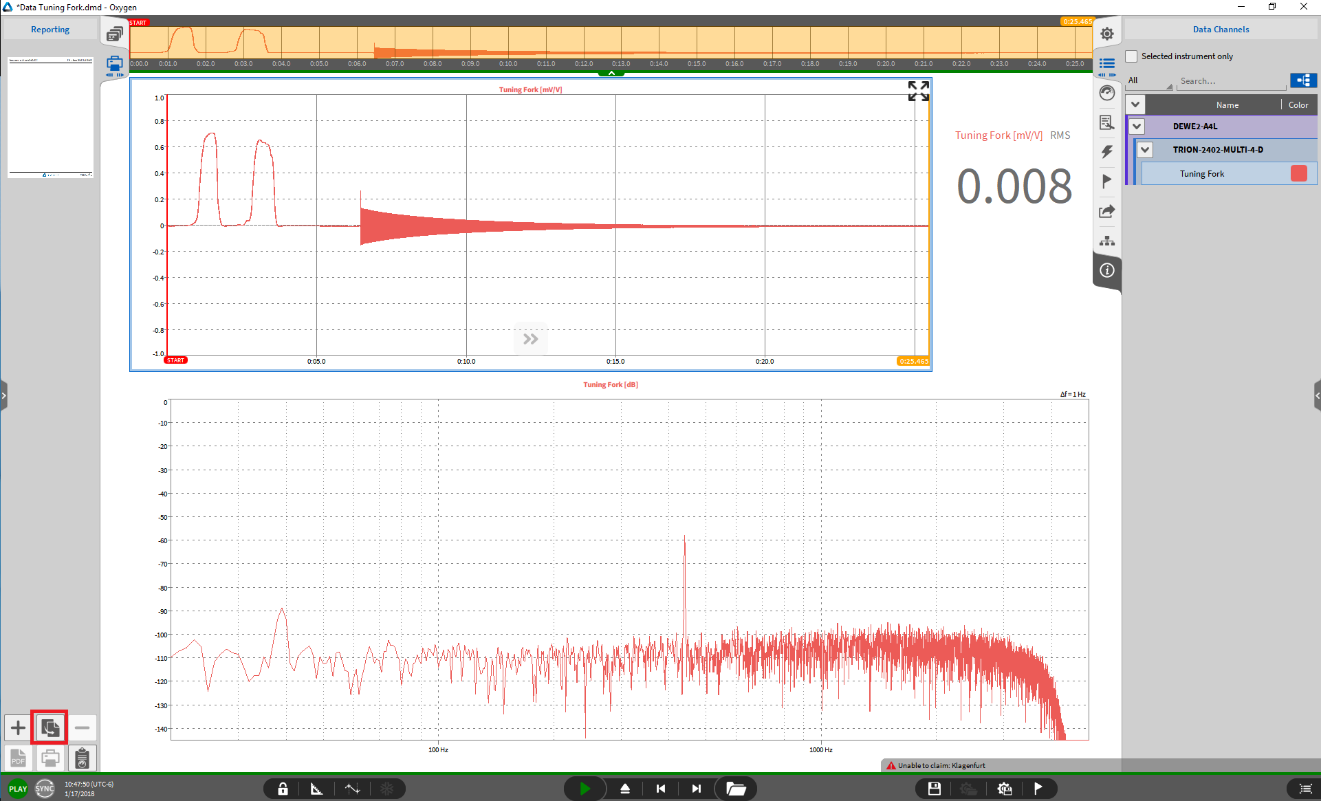
Task: Click the duplicate report page icon
Action: click(49, 728)
